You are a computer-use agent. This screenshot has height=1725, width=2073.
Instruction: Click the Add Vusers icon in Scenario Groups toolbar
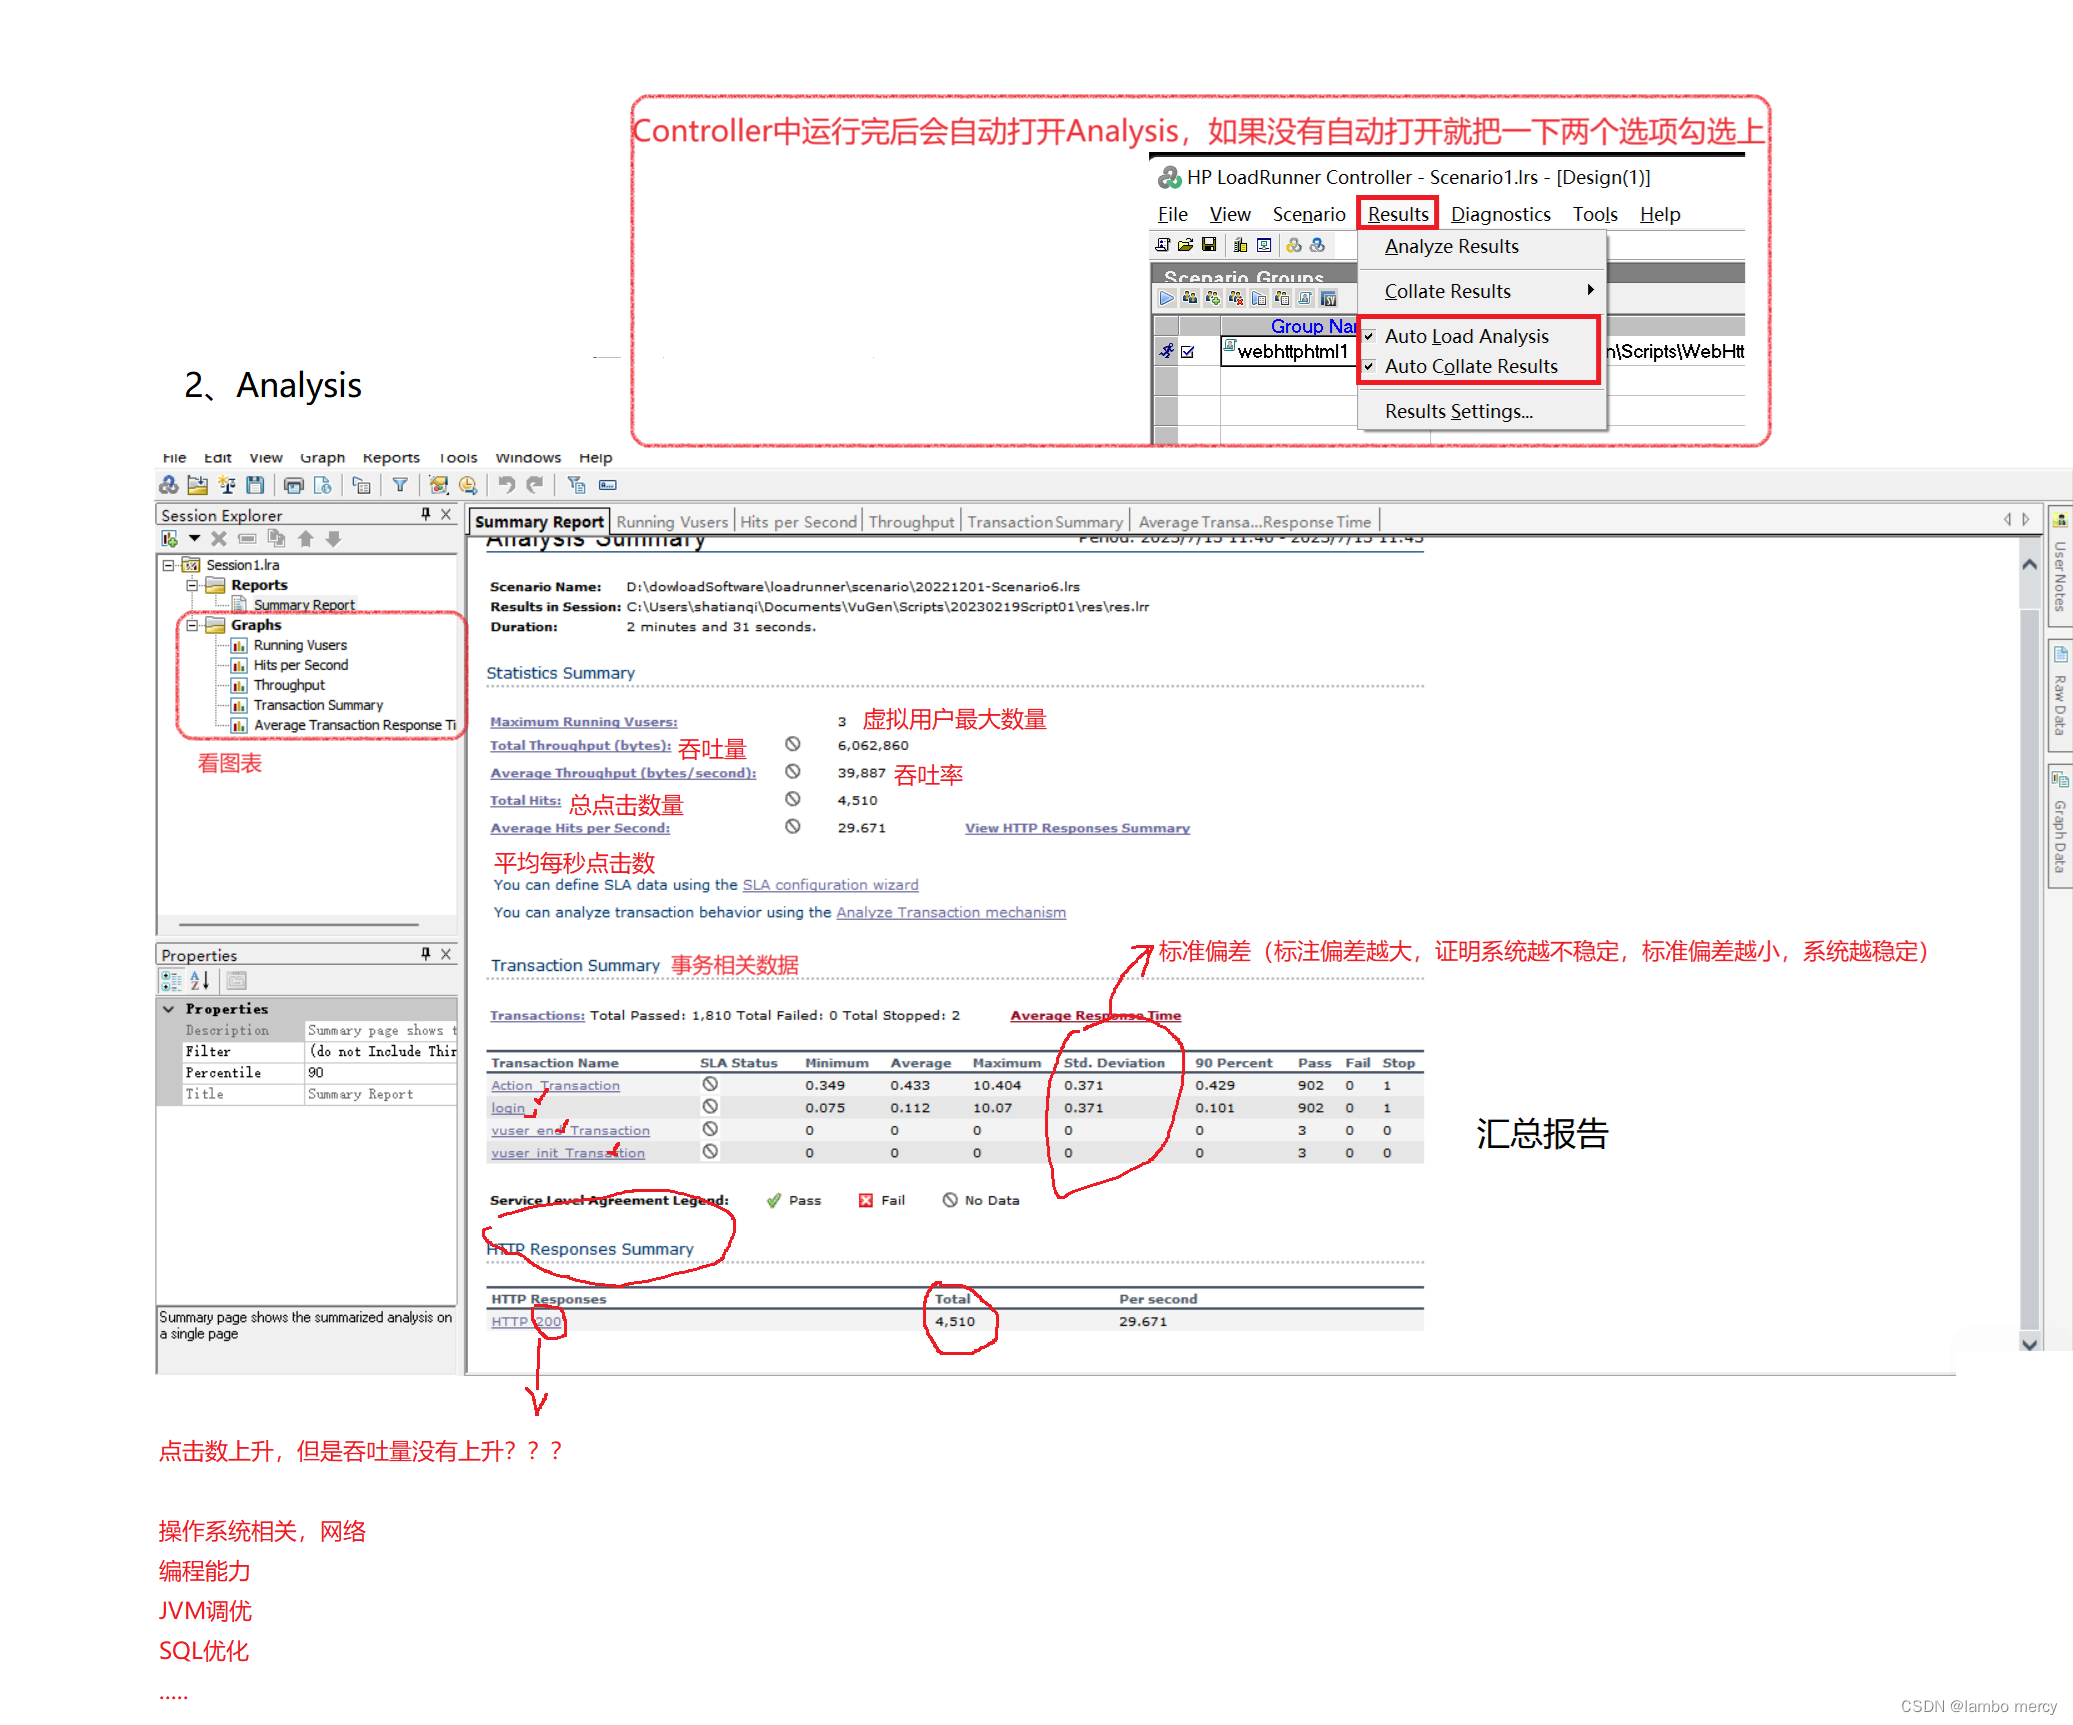point(1213,298)
